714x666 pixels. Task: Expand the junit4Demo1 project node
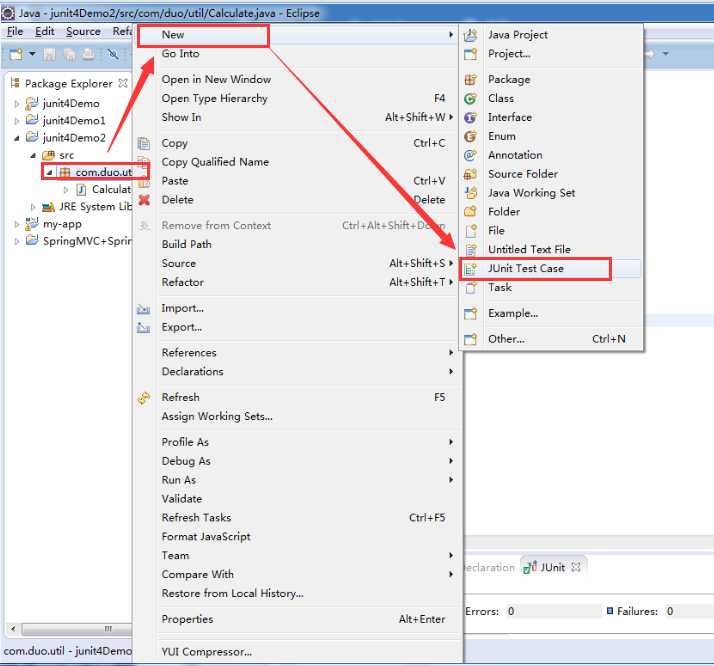17,121
